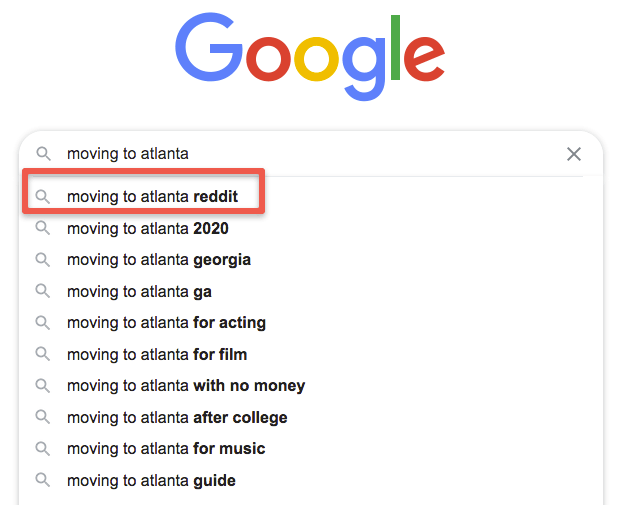644x505 pixels.
Task: Click magnifier icon beside 'for acting' suggestion
Action: coord(43,323)
